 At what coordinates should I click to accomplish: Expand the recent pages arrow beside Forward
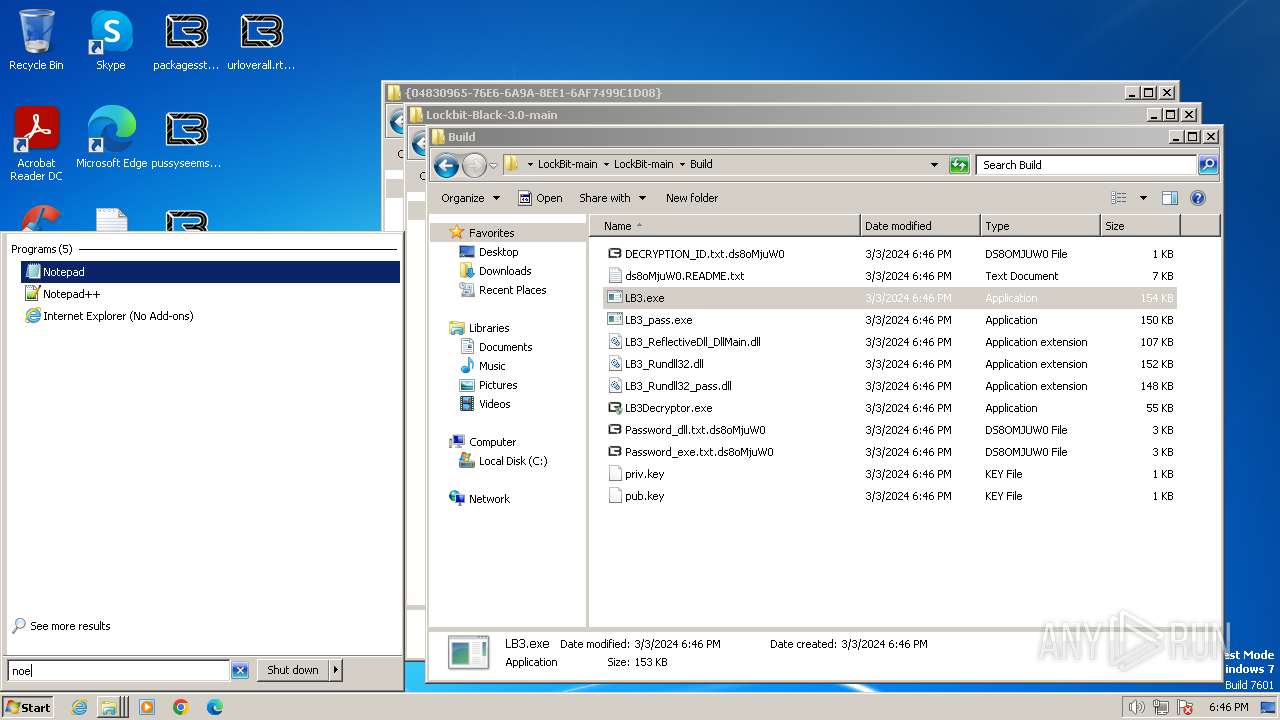point(493,166)
